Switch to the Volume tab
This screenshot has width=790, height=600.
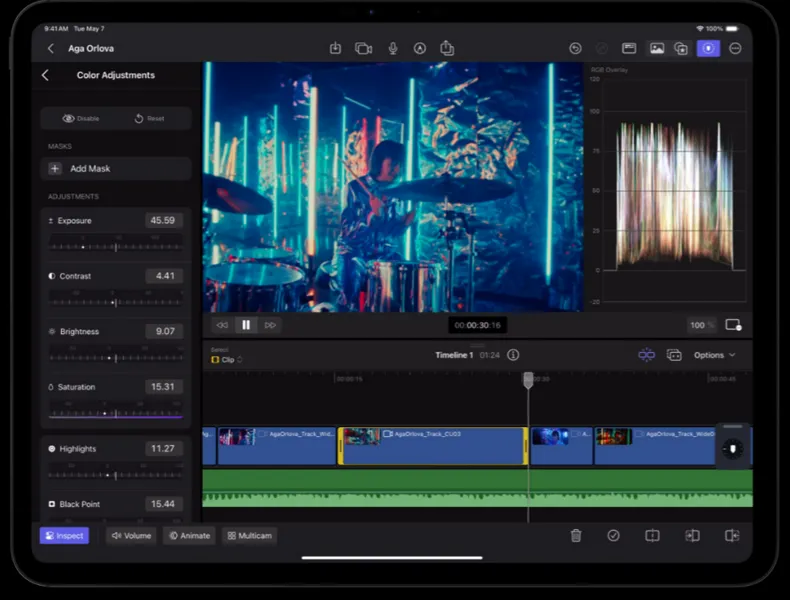[x=131, y=536]
